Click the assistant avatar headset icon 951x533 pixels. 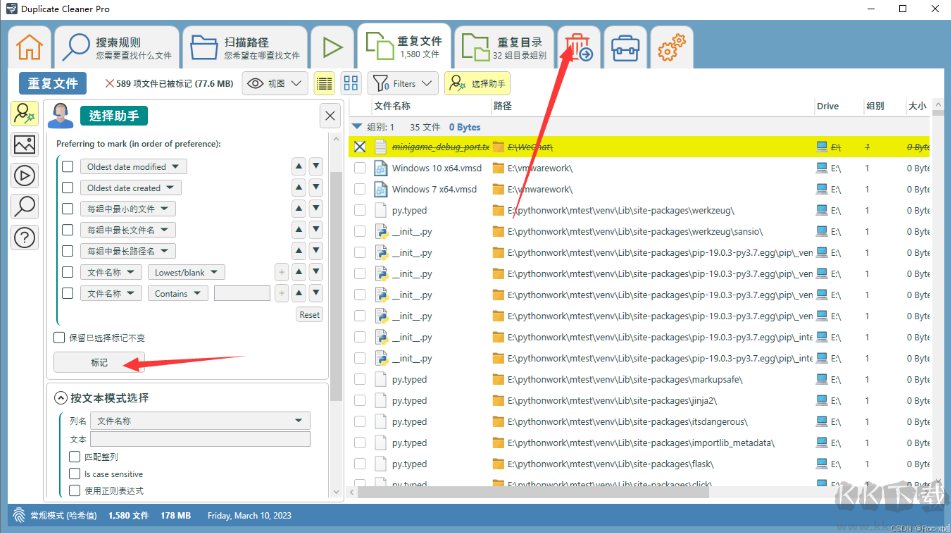point(60,115)
